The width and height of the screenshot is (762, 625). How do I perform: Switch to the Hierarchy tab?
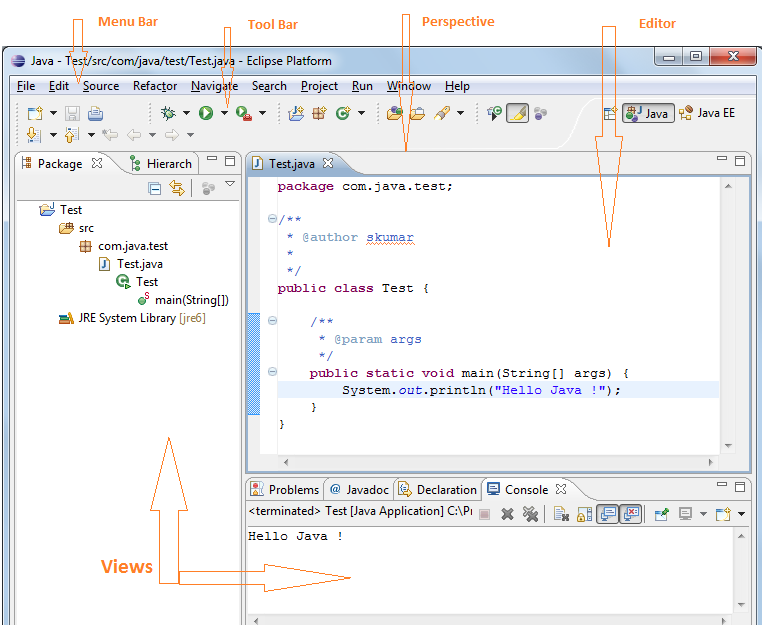click(x=161, y=164)
